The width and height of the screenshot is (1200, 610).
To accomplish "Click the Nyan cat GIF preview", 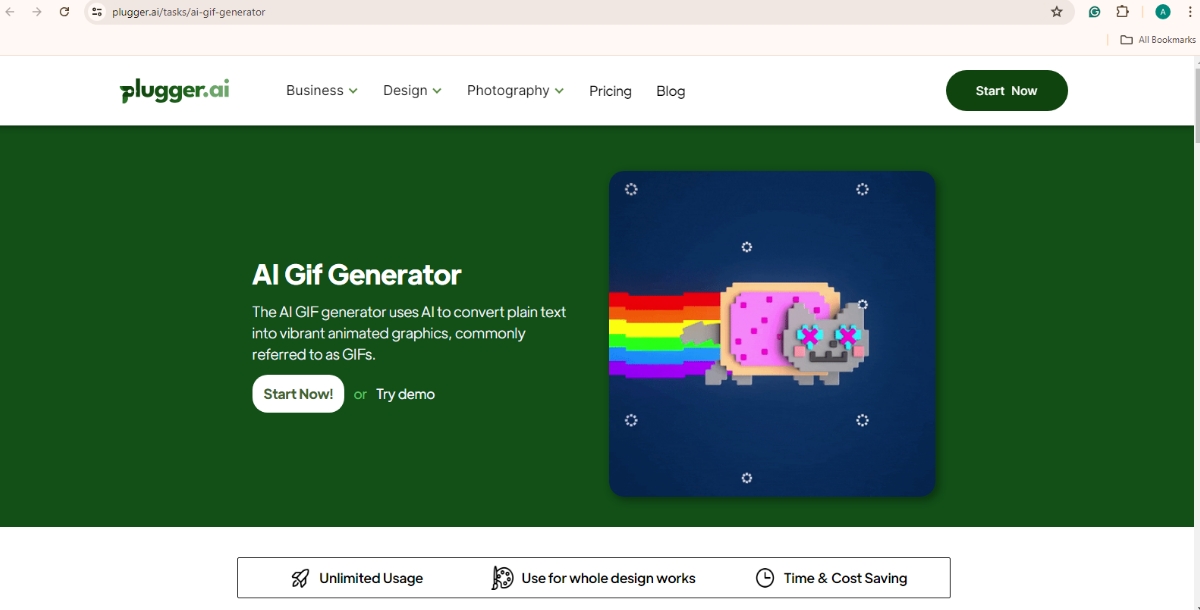I will coord(772,334).
